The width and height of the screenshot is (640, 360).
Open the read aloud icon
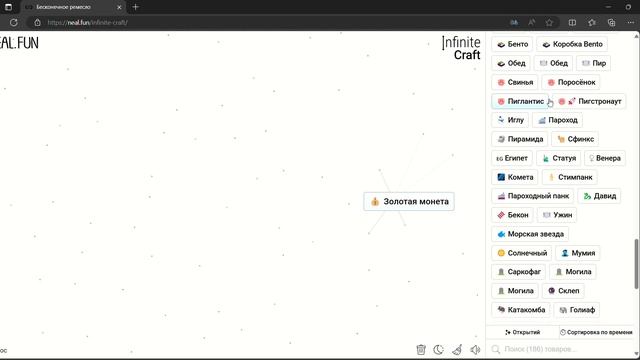531,22
